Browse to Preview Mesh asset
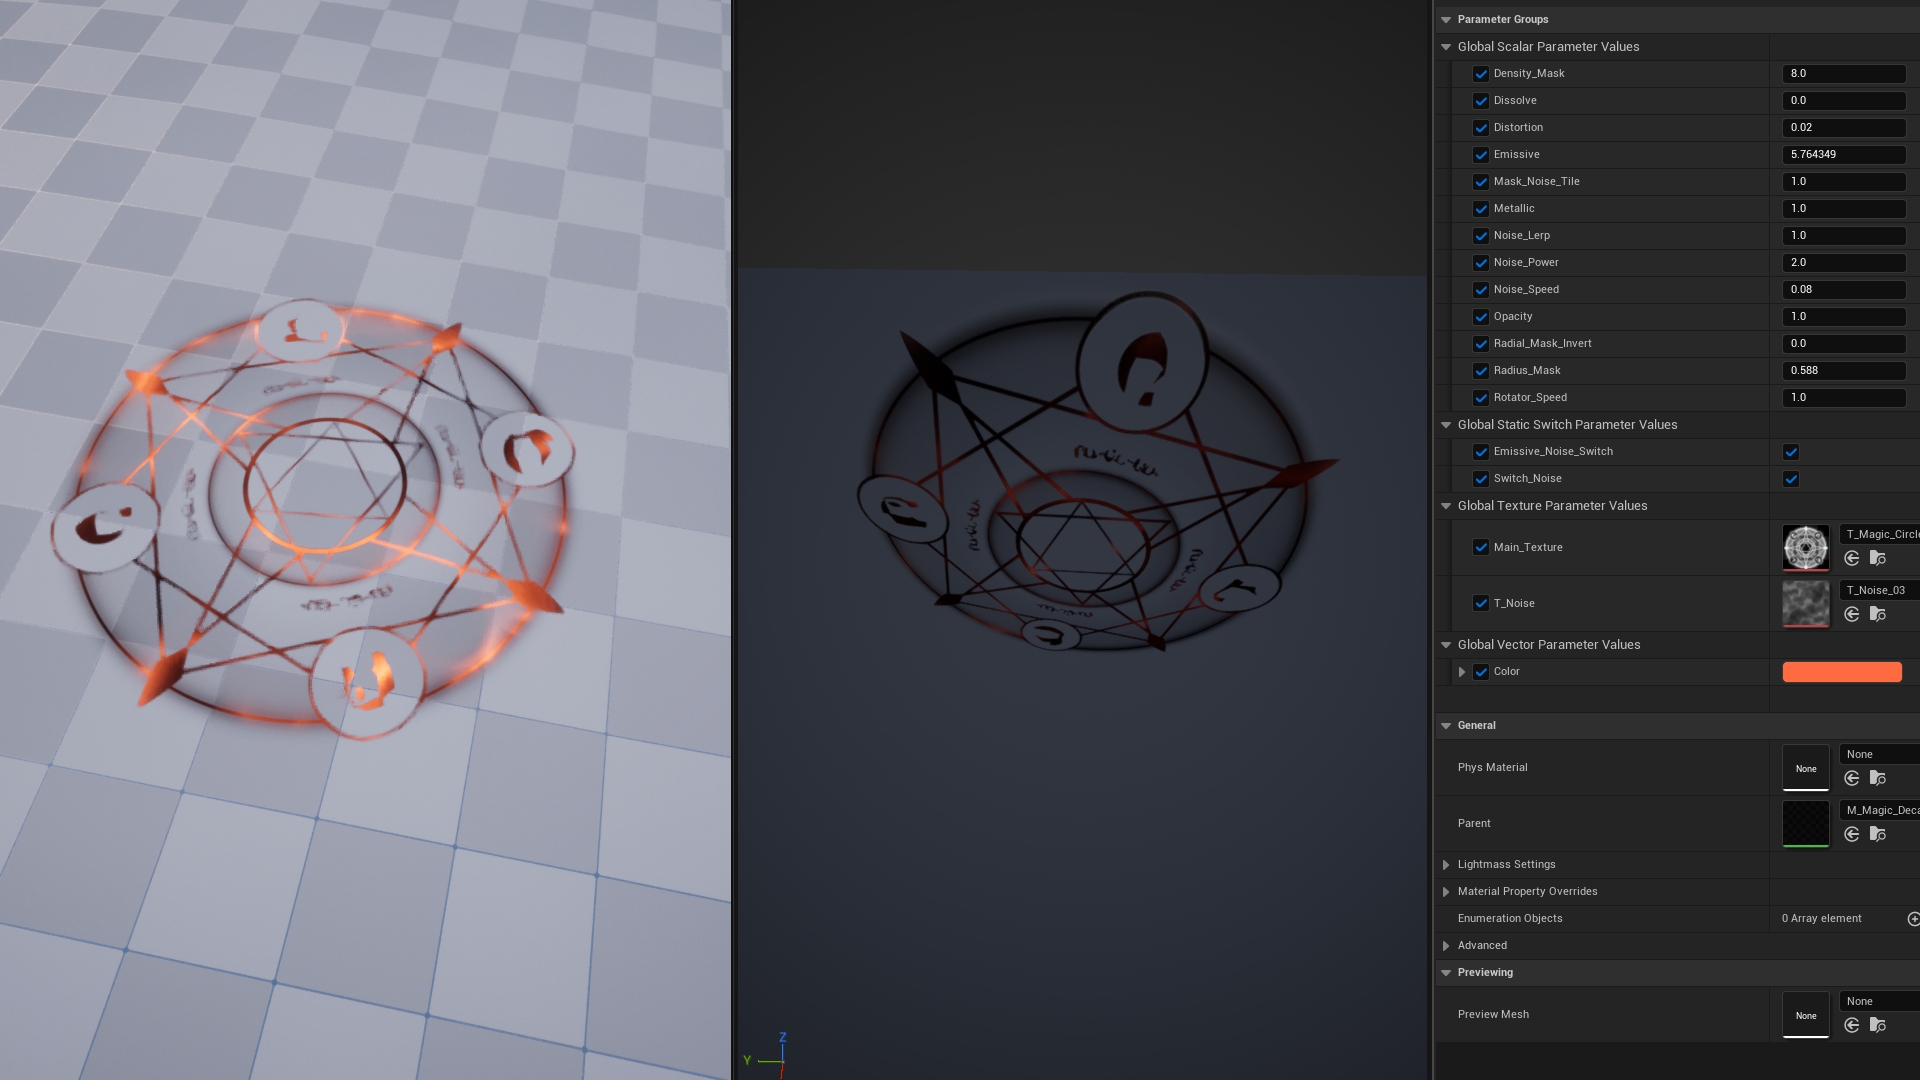This screenshot has width=1920, height=1080. coord(1878,1025)
